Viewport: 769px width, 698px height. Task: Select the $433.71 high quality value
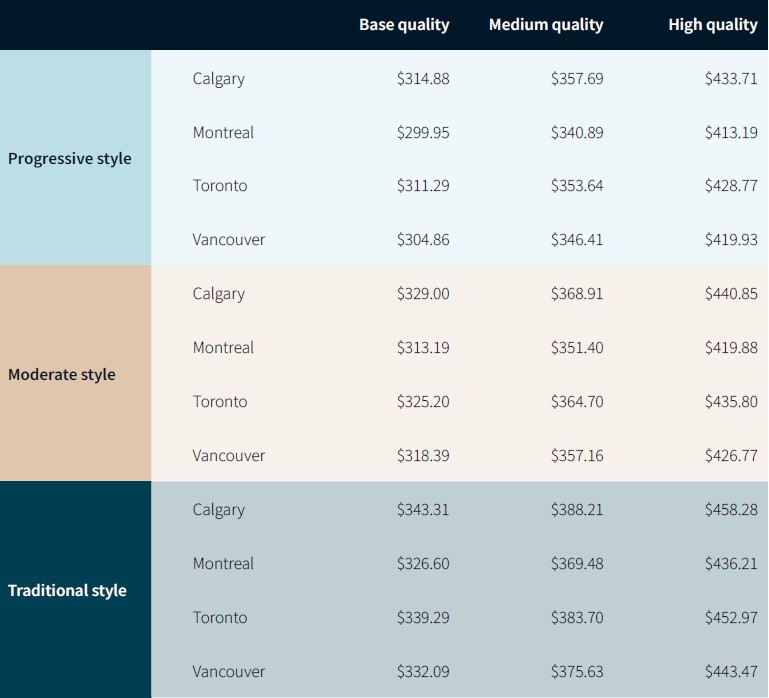click(x=731, y=78)
